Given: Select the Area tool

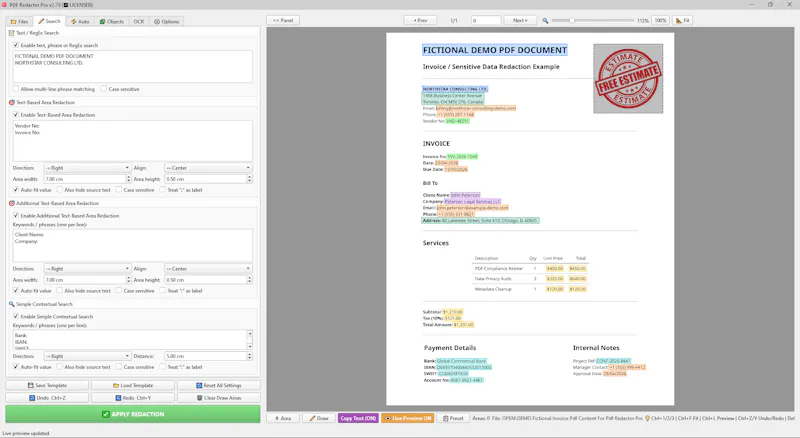Looking at the screenshot, I should point(283,418).
